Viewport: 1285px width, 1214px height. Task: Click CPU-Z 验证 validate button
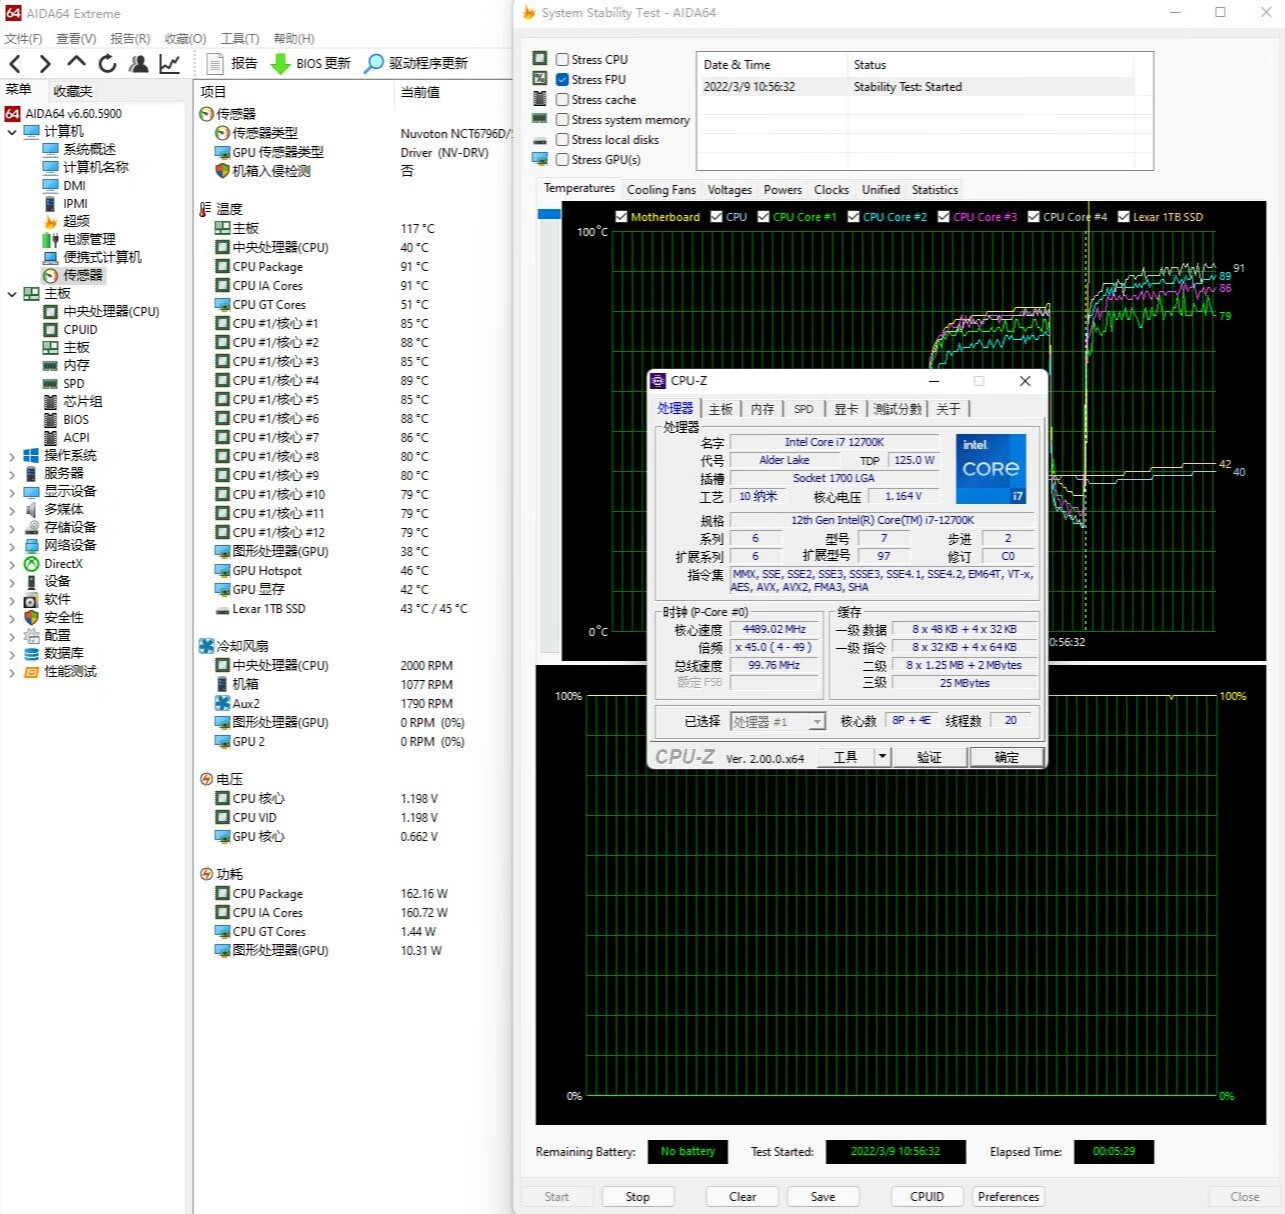929,757
